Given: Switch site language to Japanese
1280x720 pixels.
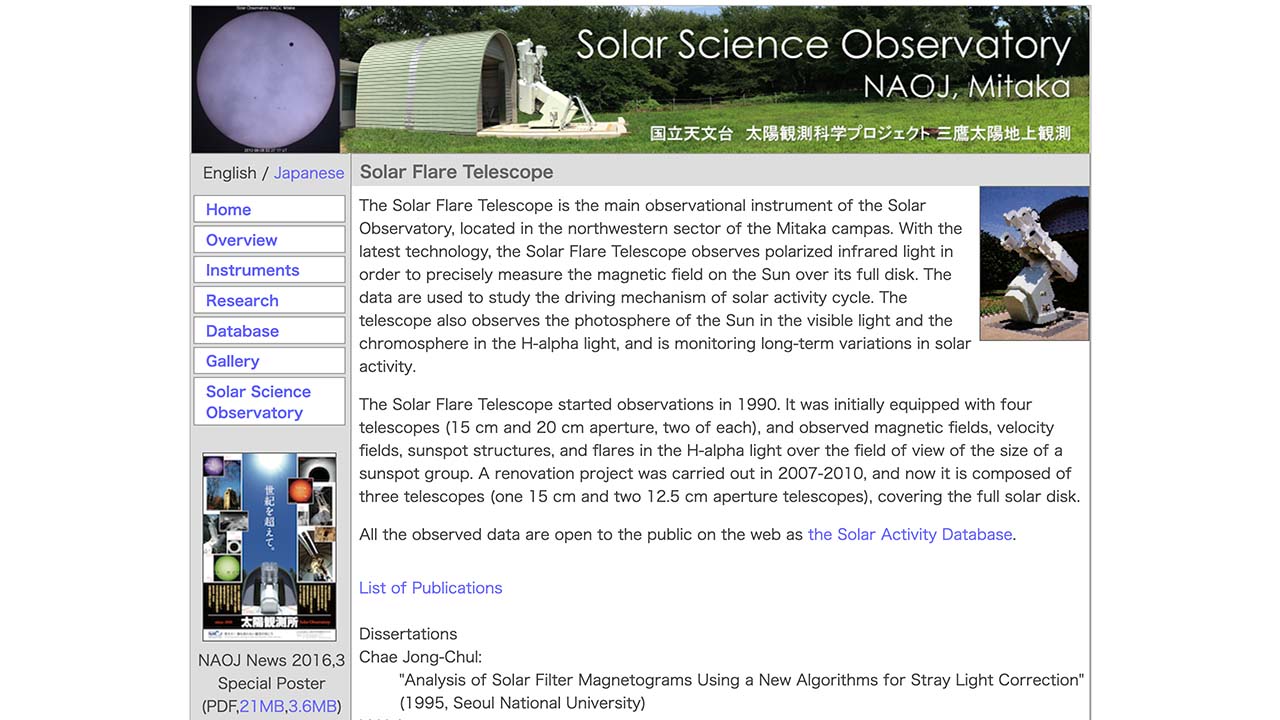Looking at the screenshot, I should point(308,172).
